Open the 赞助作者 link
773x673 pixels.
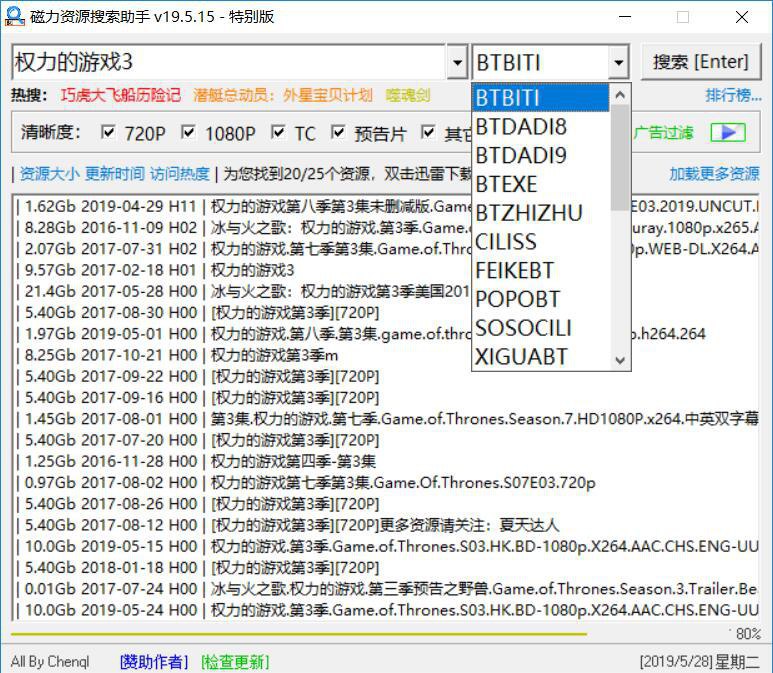(154, 661)
